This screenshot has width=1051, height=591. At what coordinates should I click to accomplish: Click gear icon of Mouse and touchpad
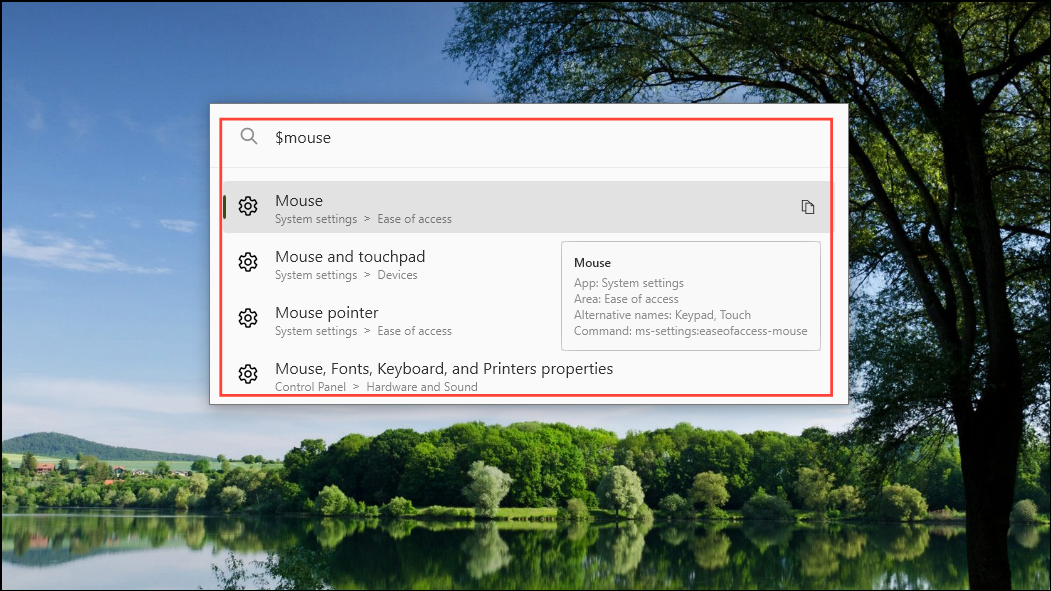(248, 262)
